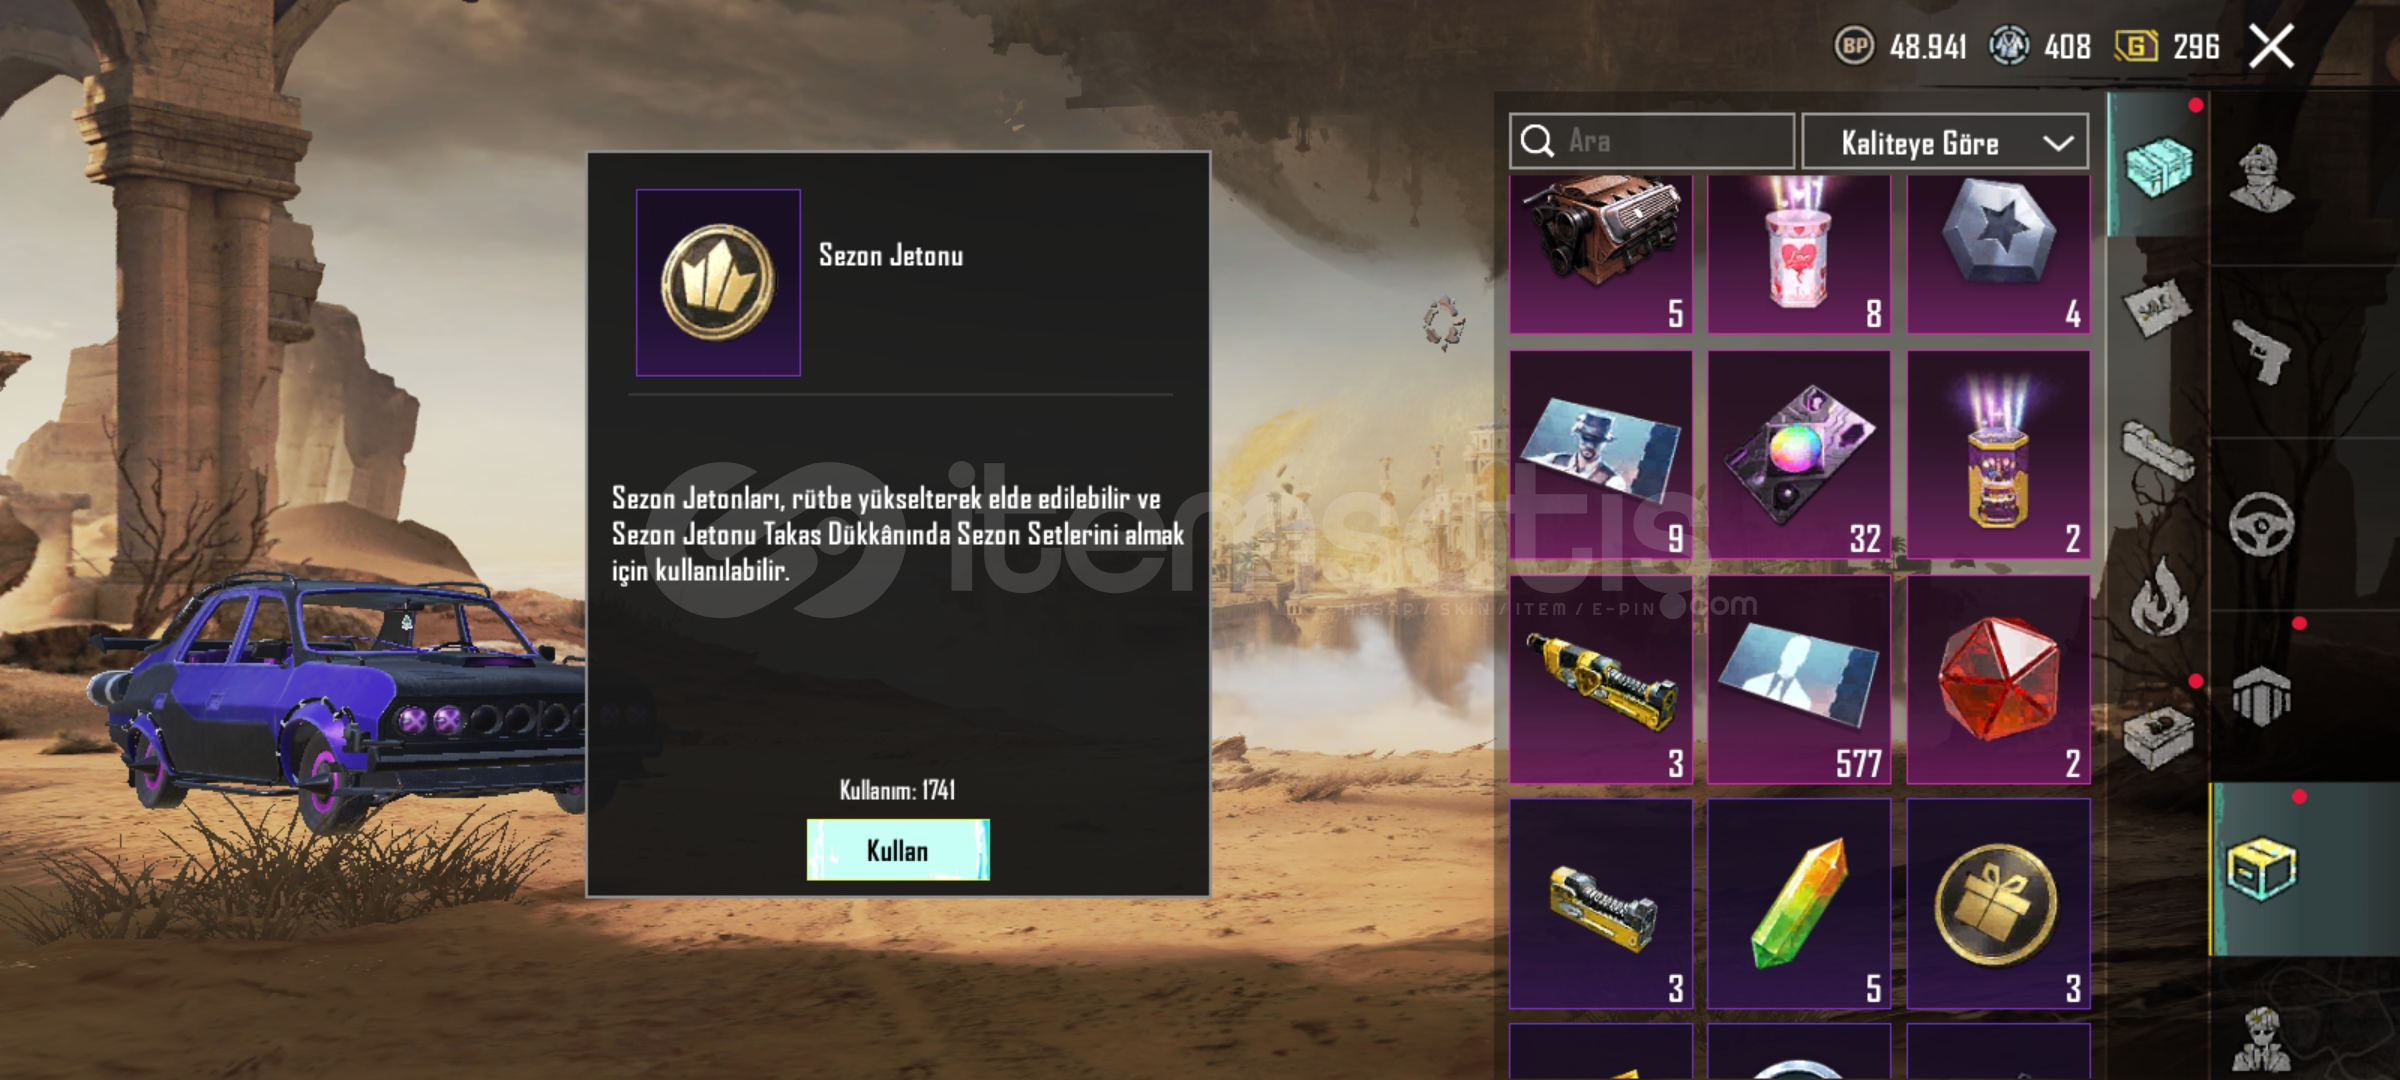Image resolution: width=2400 pixels, height=1080 pixels.
Task: Click the BP currency balance icon
Action: tap(1854, 46)
